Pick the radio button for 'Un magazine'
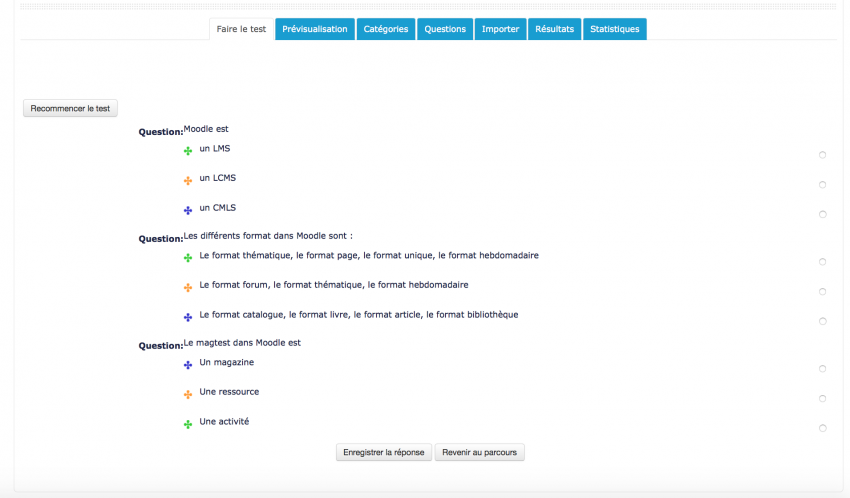The width and height of the screenshot is (850, 498). click(822, 369)
